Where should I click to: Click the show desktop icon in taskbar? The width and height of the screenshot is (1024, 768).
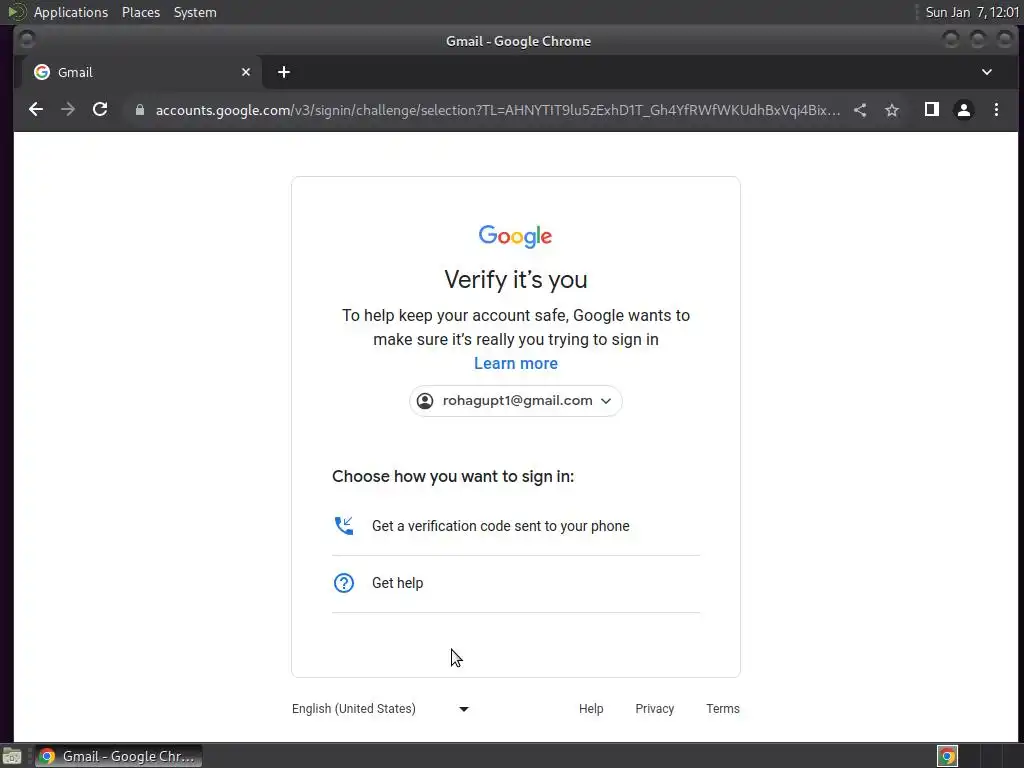[x=12, y=756]
